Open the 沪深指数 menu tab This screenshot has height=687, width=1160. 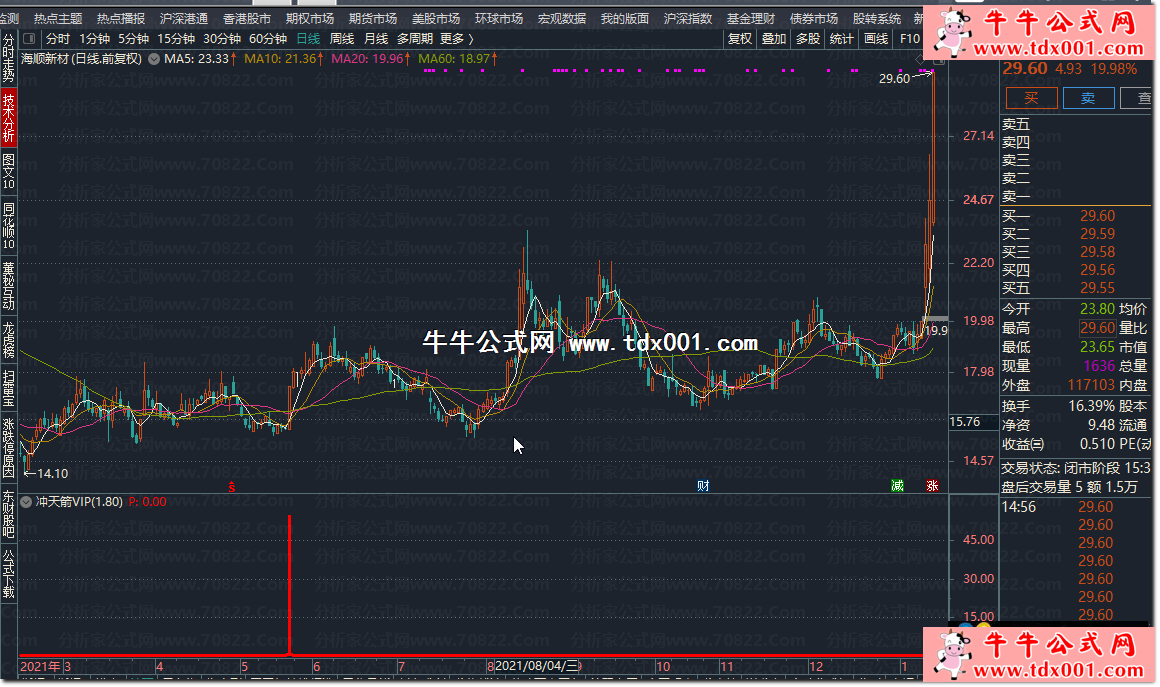[x=688, y=19]
